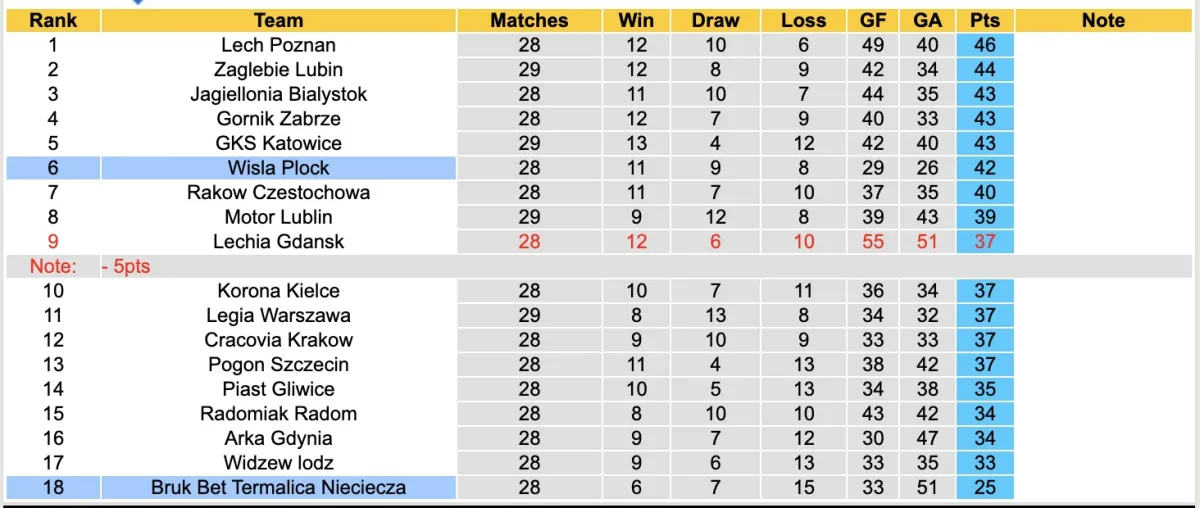Click the Note column header
Viewport: 1200px width, 508px height.
tap(1103, 20)
